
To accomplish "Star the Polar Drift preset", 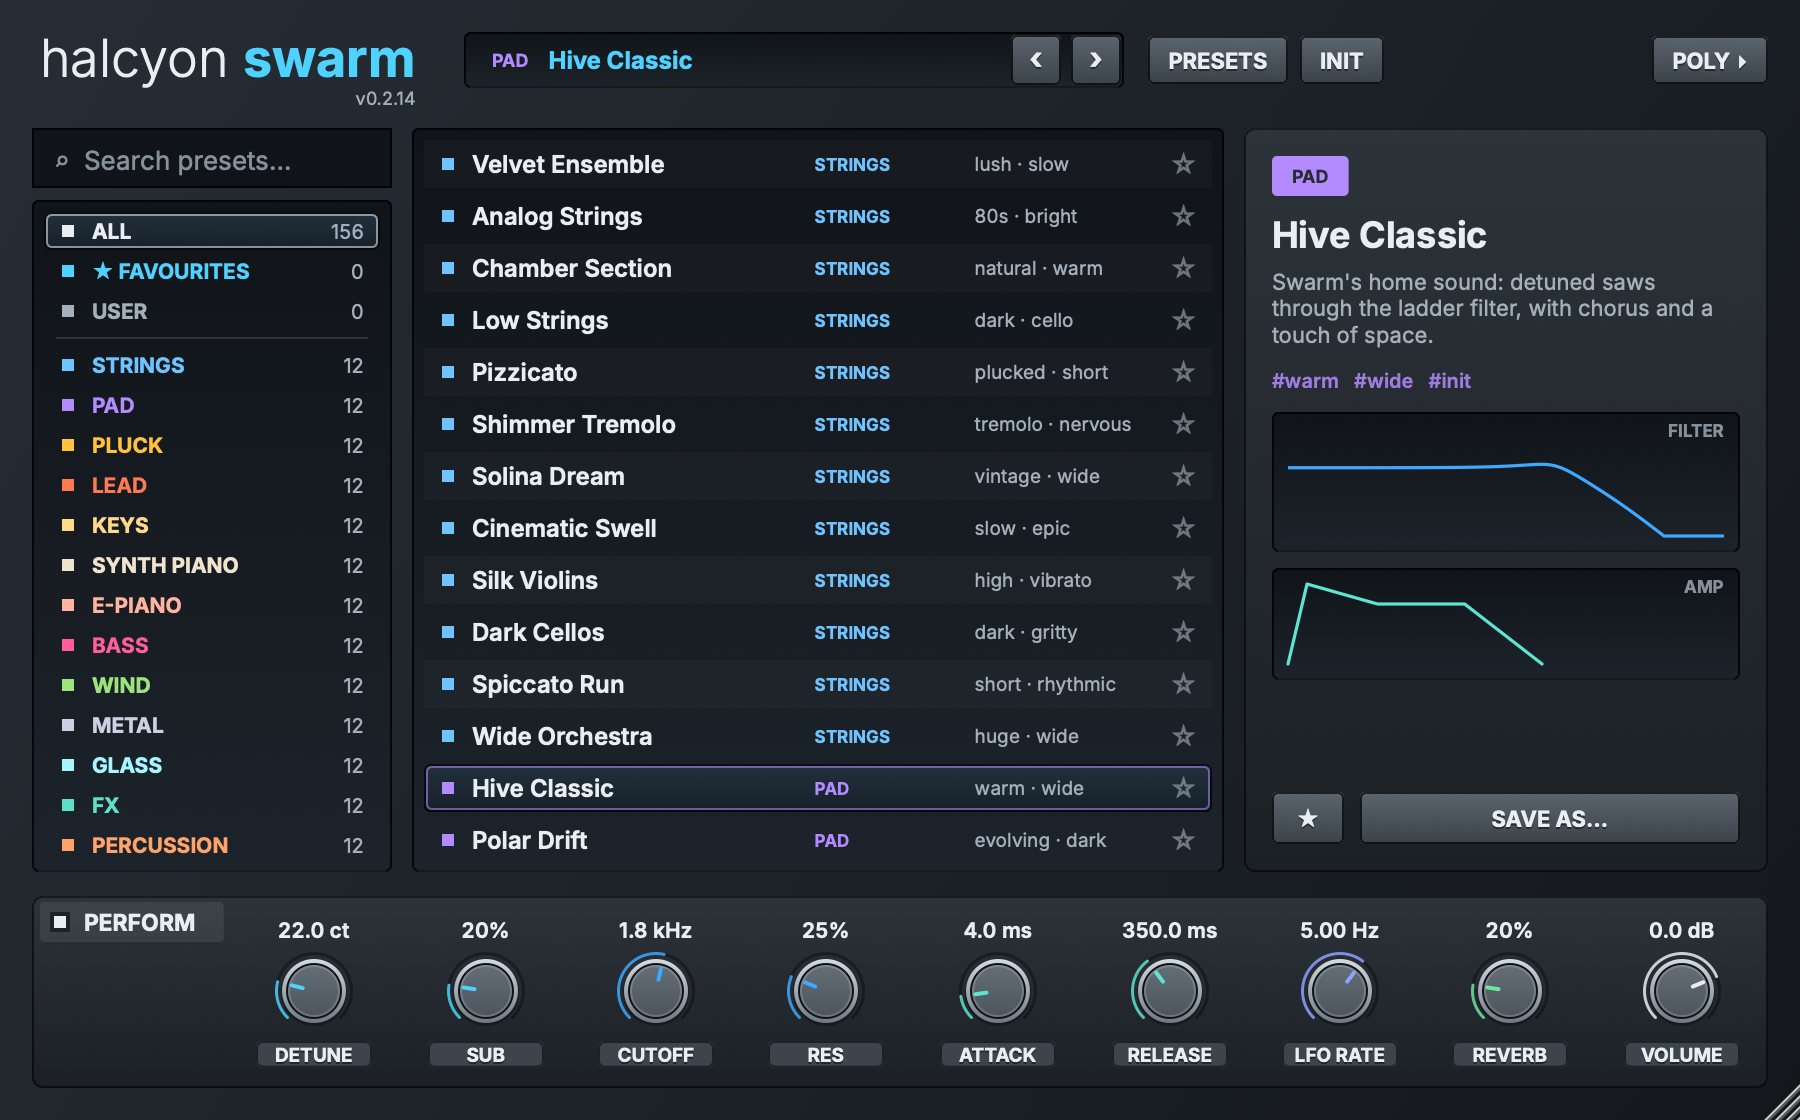I will [x=1183, y=840].
